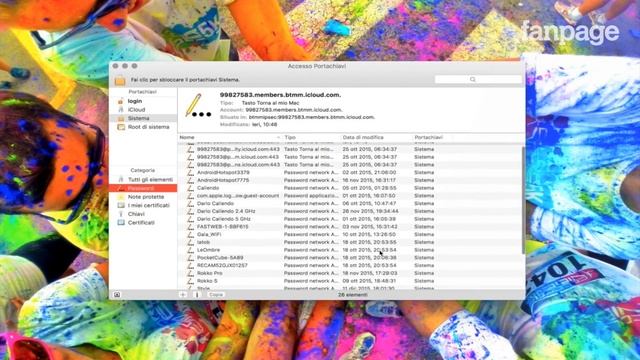The height and width of the screenshot is (360, 640).
Task: Toggle keychain list view button at bottom-left
Action: (x=117, y=294)
